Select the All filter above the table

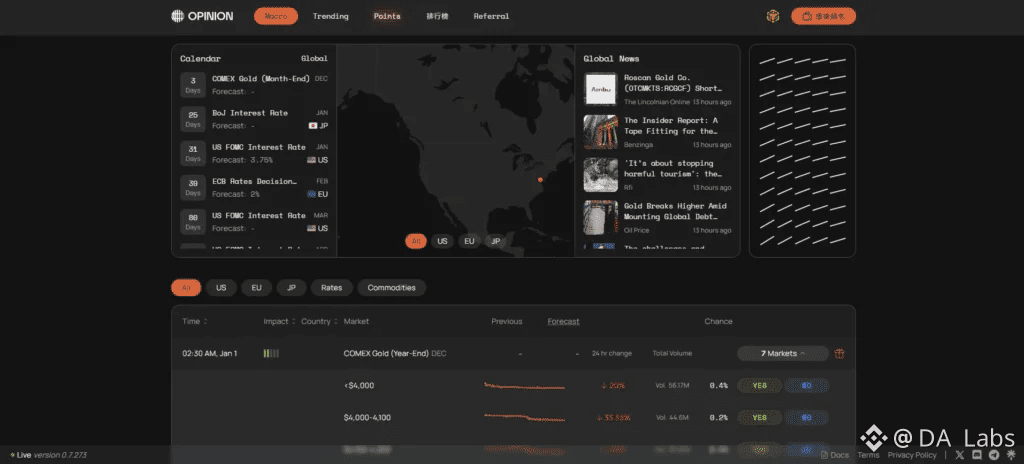186,288
